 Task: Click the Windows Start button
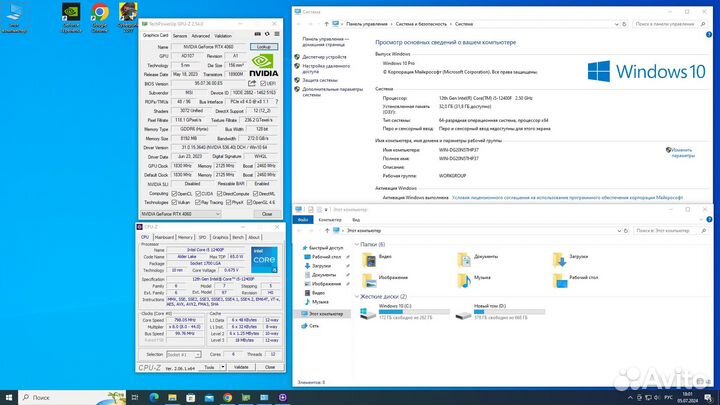coord(9,397)
